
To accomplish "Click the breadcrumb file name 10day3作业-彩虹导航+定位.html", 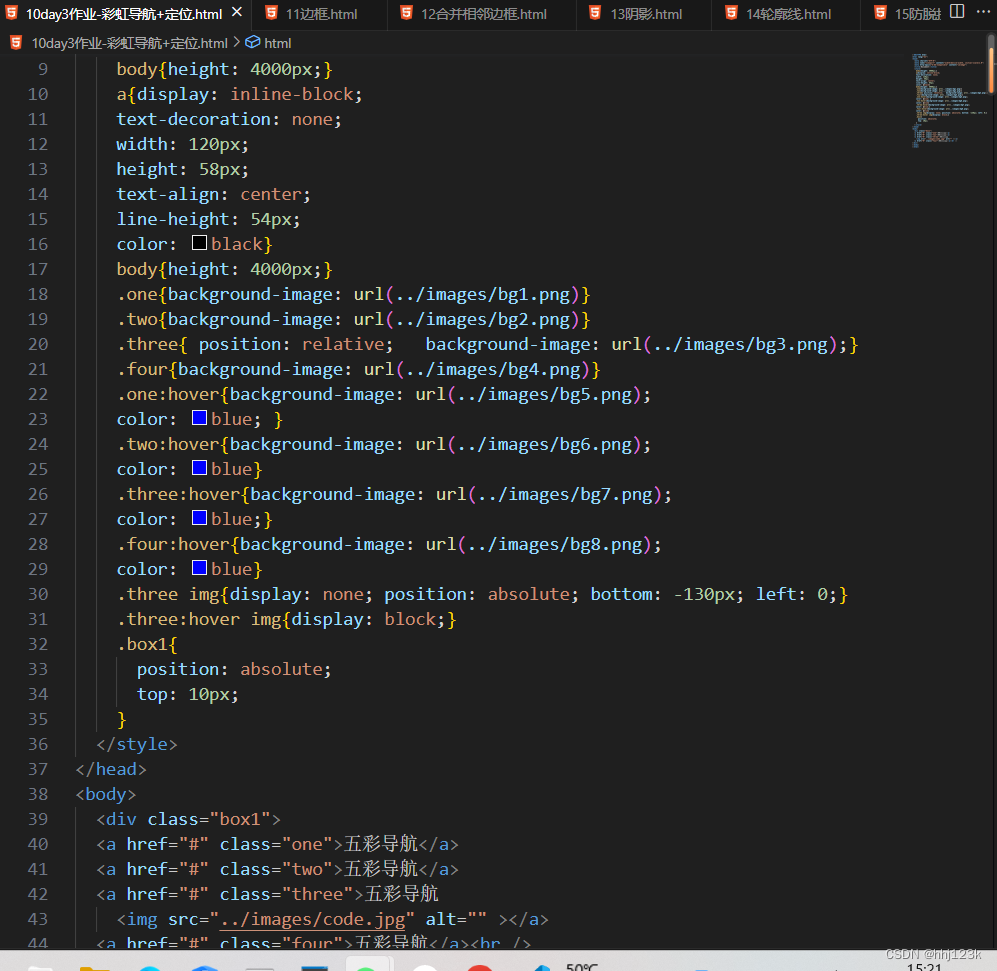I will (x=129, y=43).
